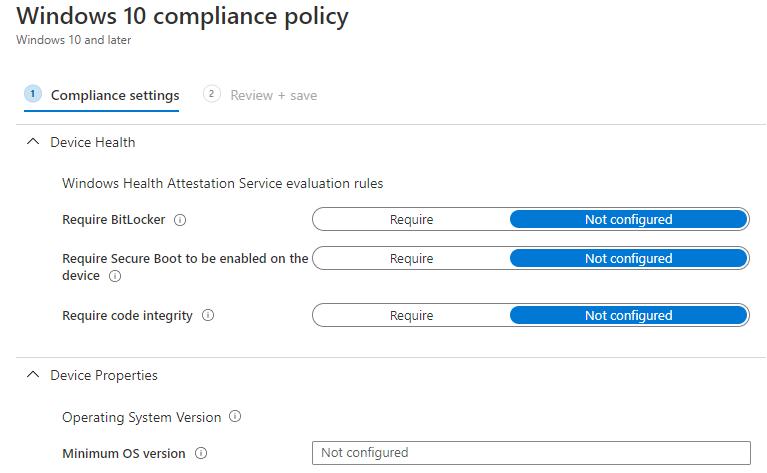The height and width of the screenshot is (473, 767).
Task: Click the Secure Boot setting info icon
Action: click(115, 276)
